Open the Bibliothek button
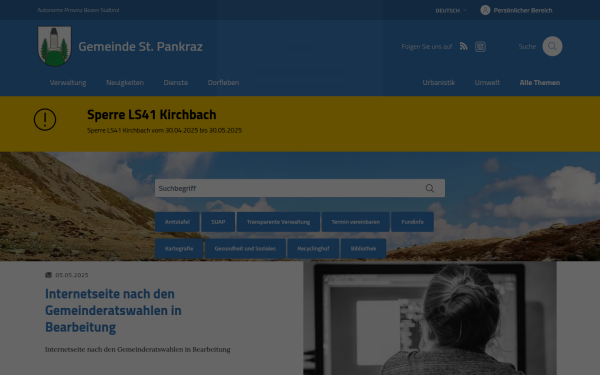 (363, 249)
